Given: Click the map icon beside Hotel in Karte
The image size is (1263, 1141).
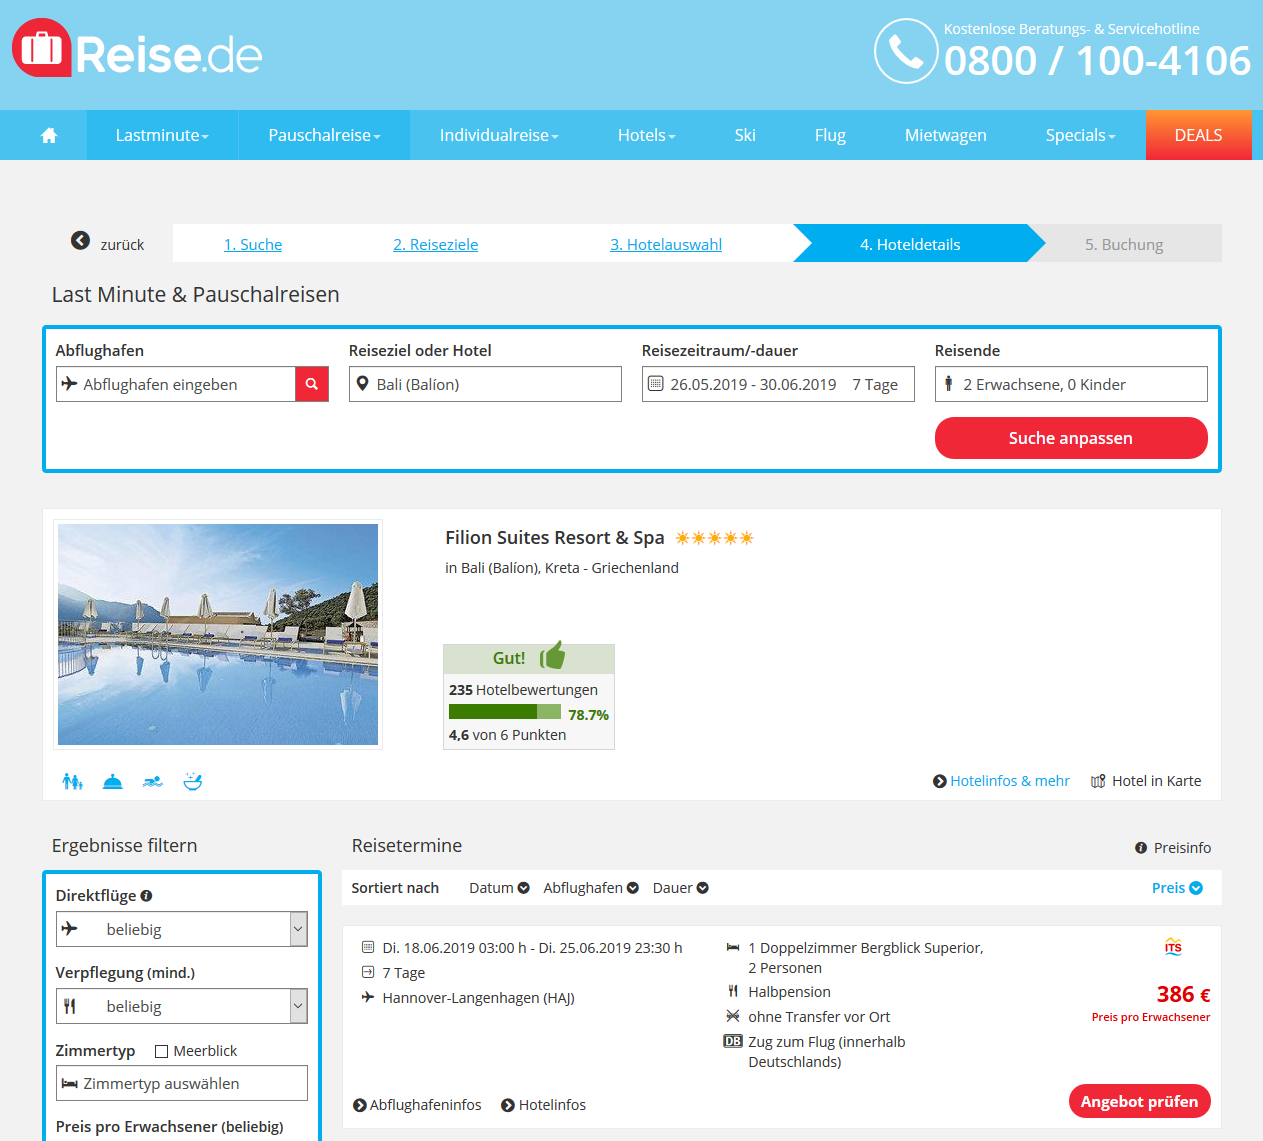Looking at the screenshot, I should click(1098, 781).
